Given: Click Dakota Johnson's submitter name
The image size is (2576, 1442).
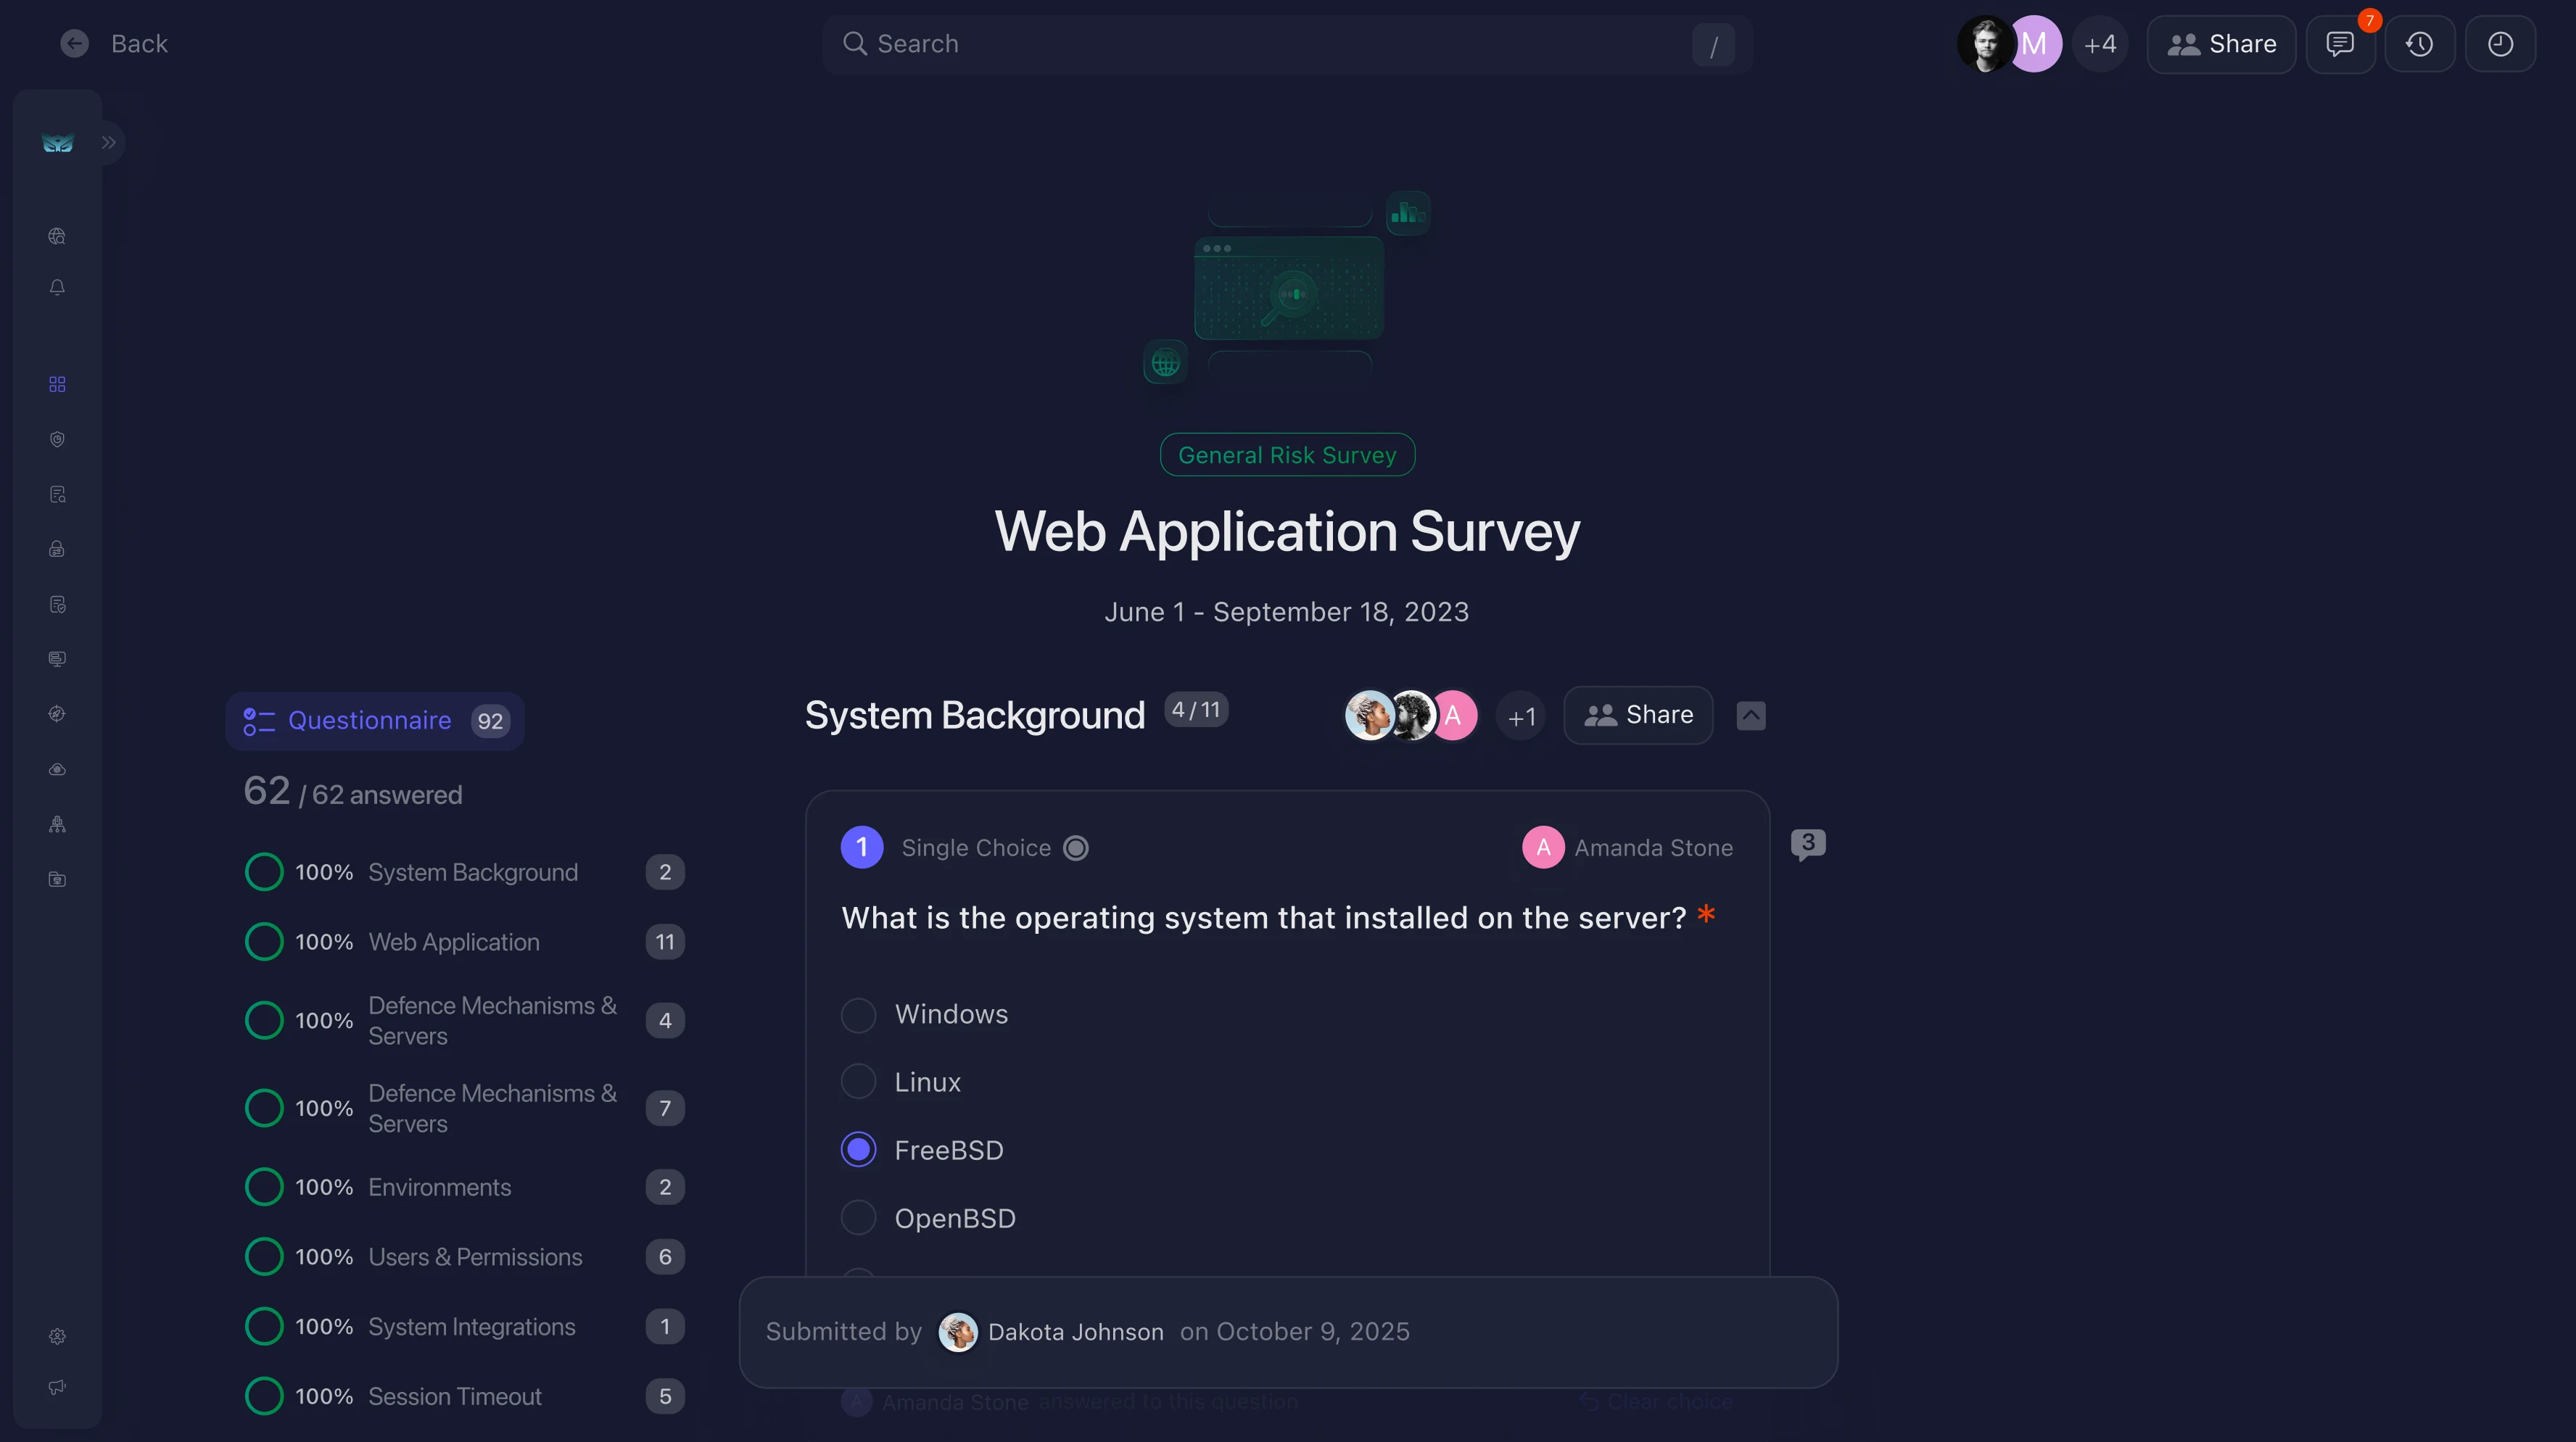Looking at the screenshot, I should click(x=1075, y=1332).
